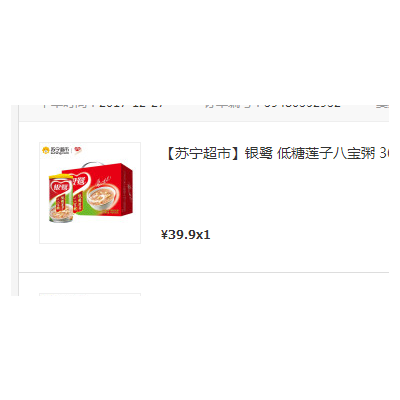
Task: Open the 银鹭 低糖莲子八宝粥 product thumbnail
Action: tap(90, 193)
